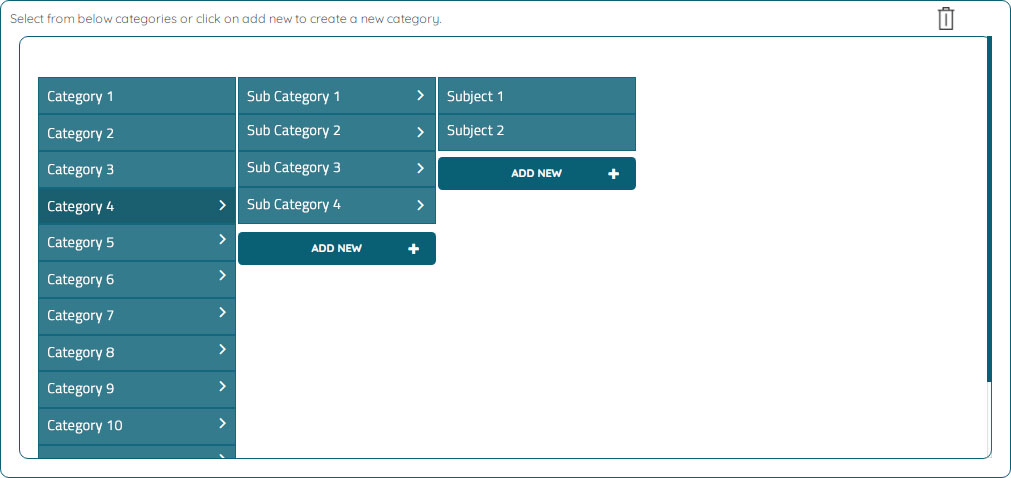Click the vertical scrollbar of category panel
This screenshot has width=1011, height=478.
click(989, 209)
